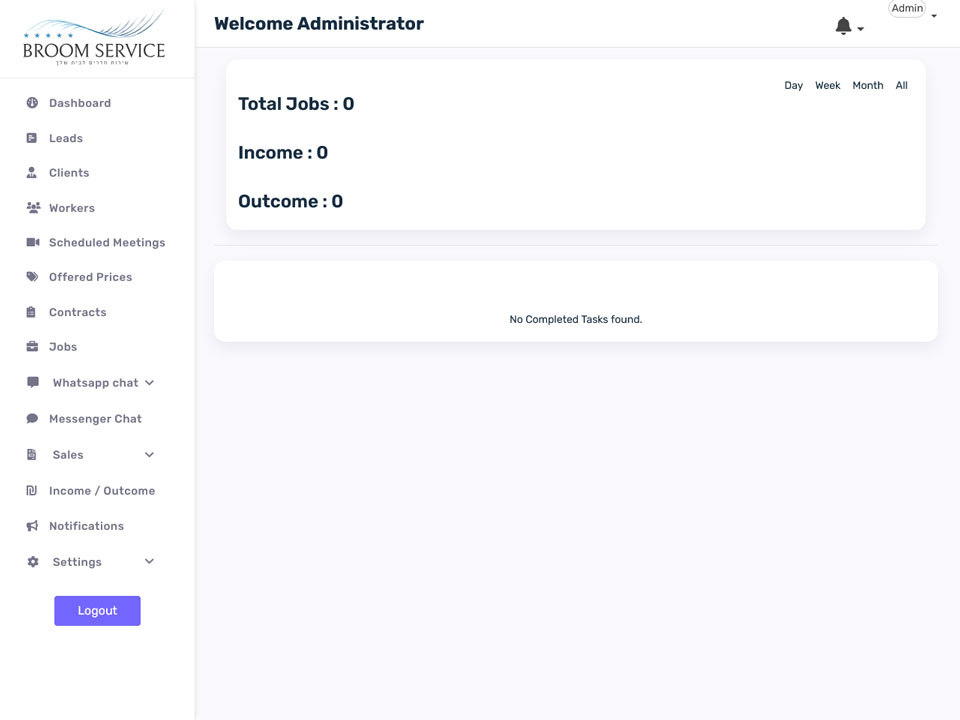
Task: Open the Clients section
Action: 69,173
